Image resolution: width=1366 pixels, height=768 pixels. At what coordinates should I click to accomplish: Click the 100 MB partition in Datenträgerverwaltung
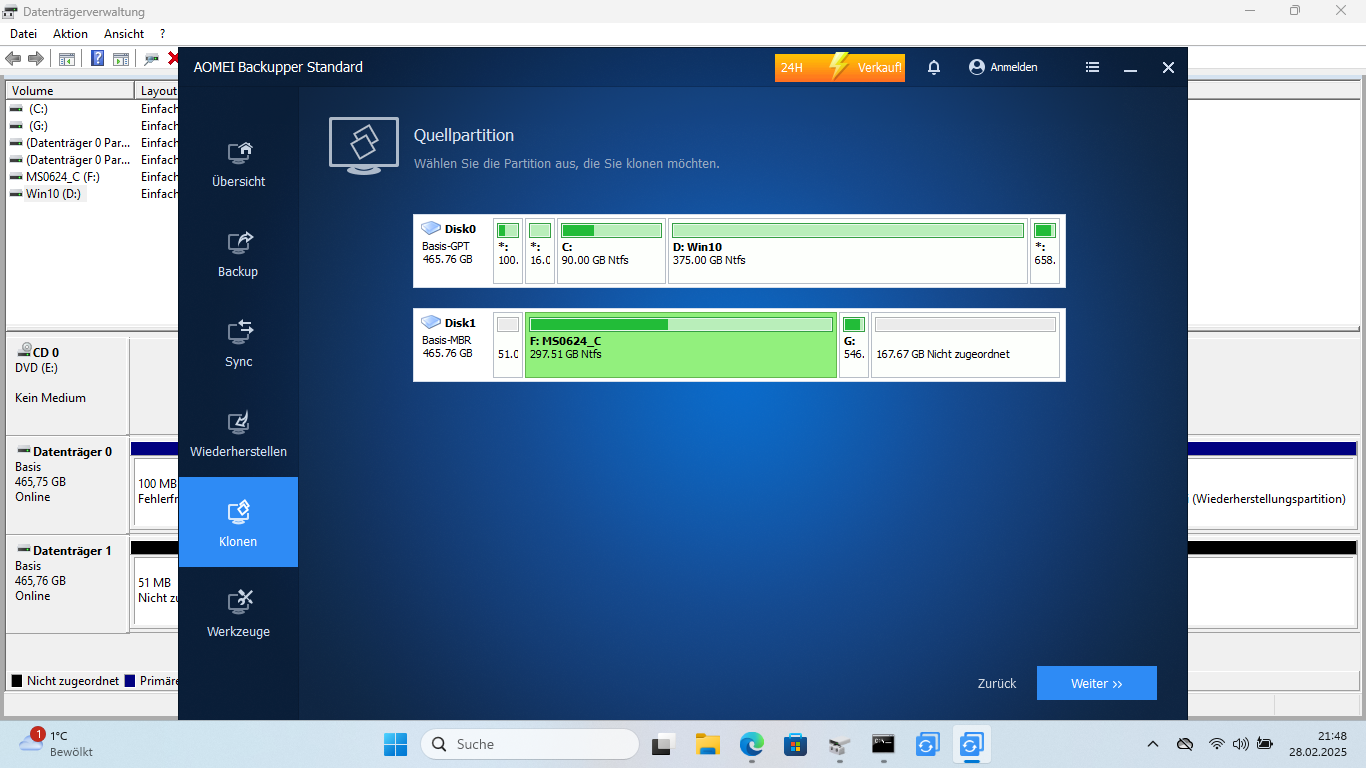click(155, 491)
